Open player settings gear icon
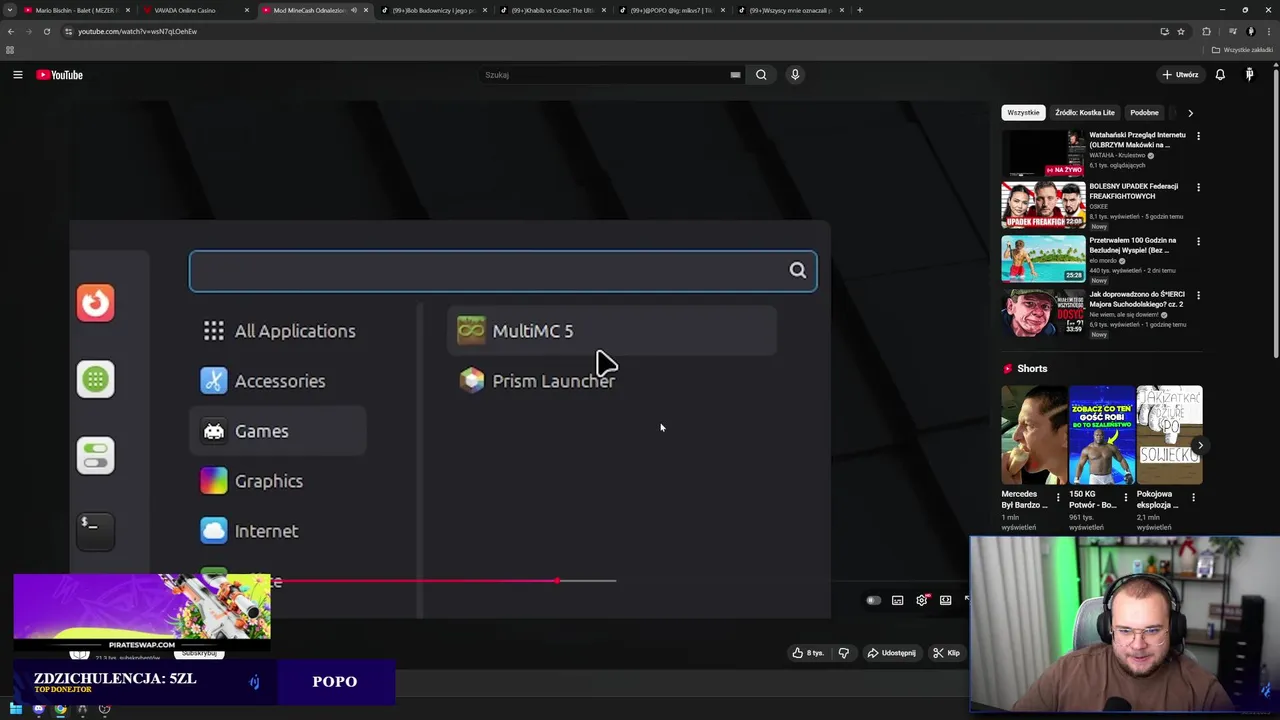Image resolution: width=1280 pixels, height=720 pixels. pos(922,600)
